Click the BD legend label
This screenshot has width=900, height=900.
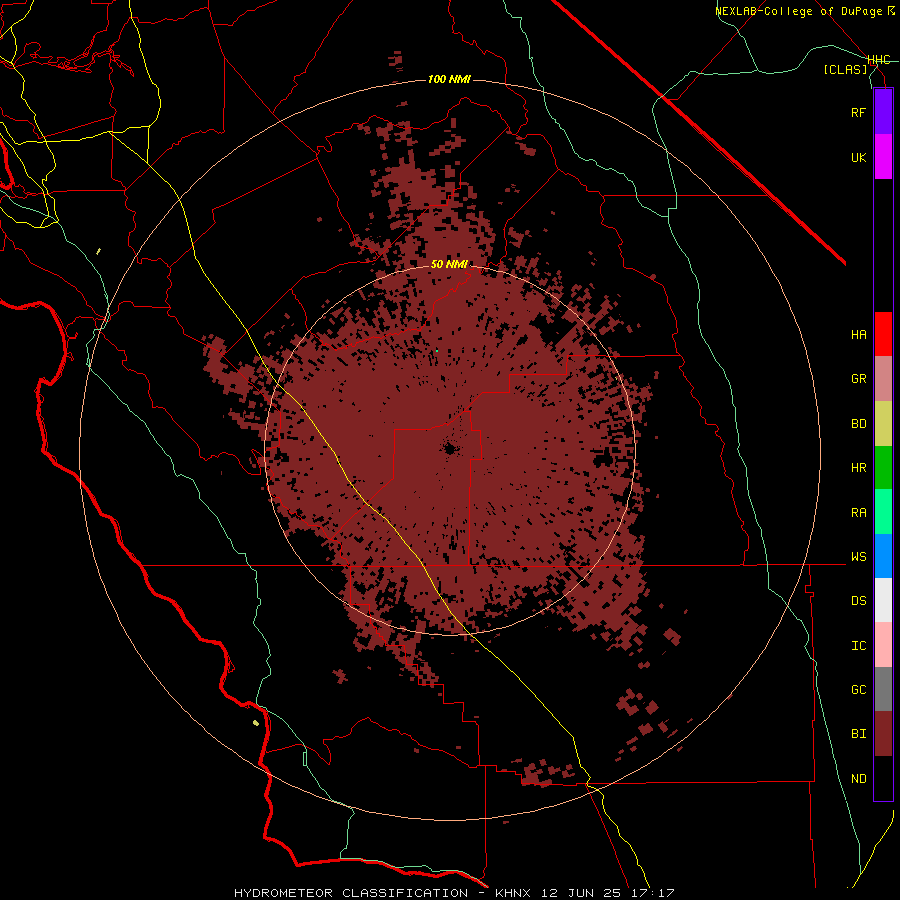[859, 424]
